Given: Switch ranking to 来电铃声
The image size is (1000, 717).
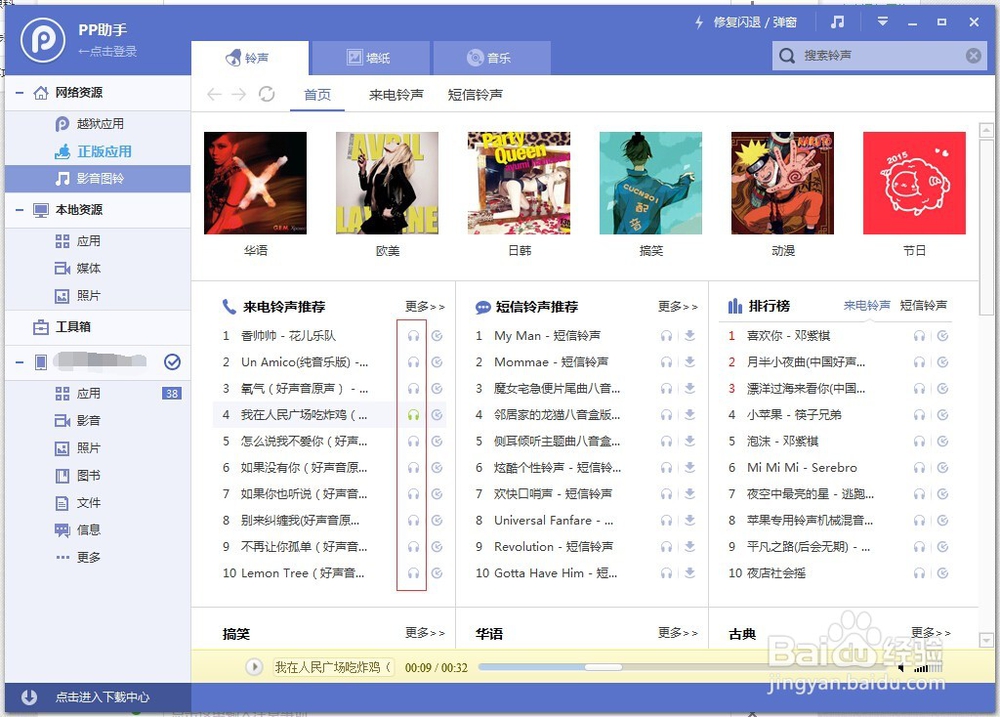Looking at the screenshot, I should 867,306.
